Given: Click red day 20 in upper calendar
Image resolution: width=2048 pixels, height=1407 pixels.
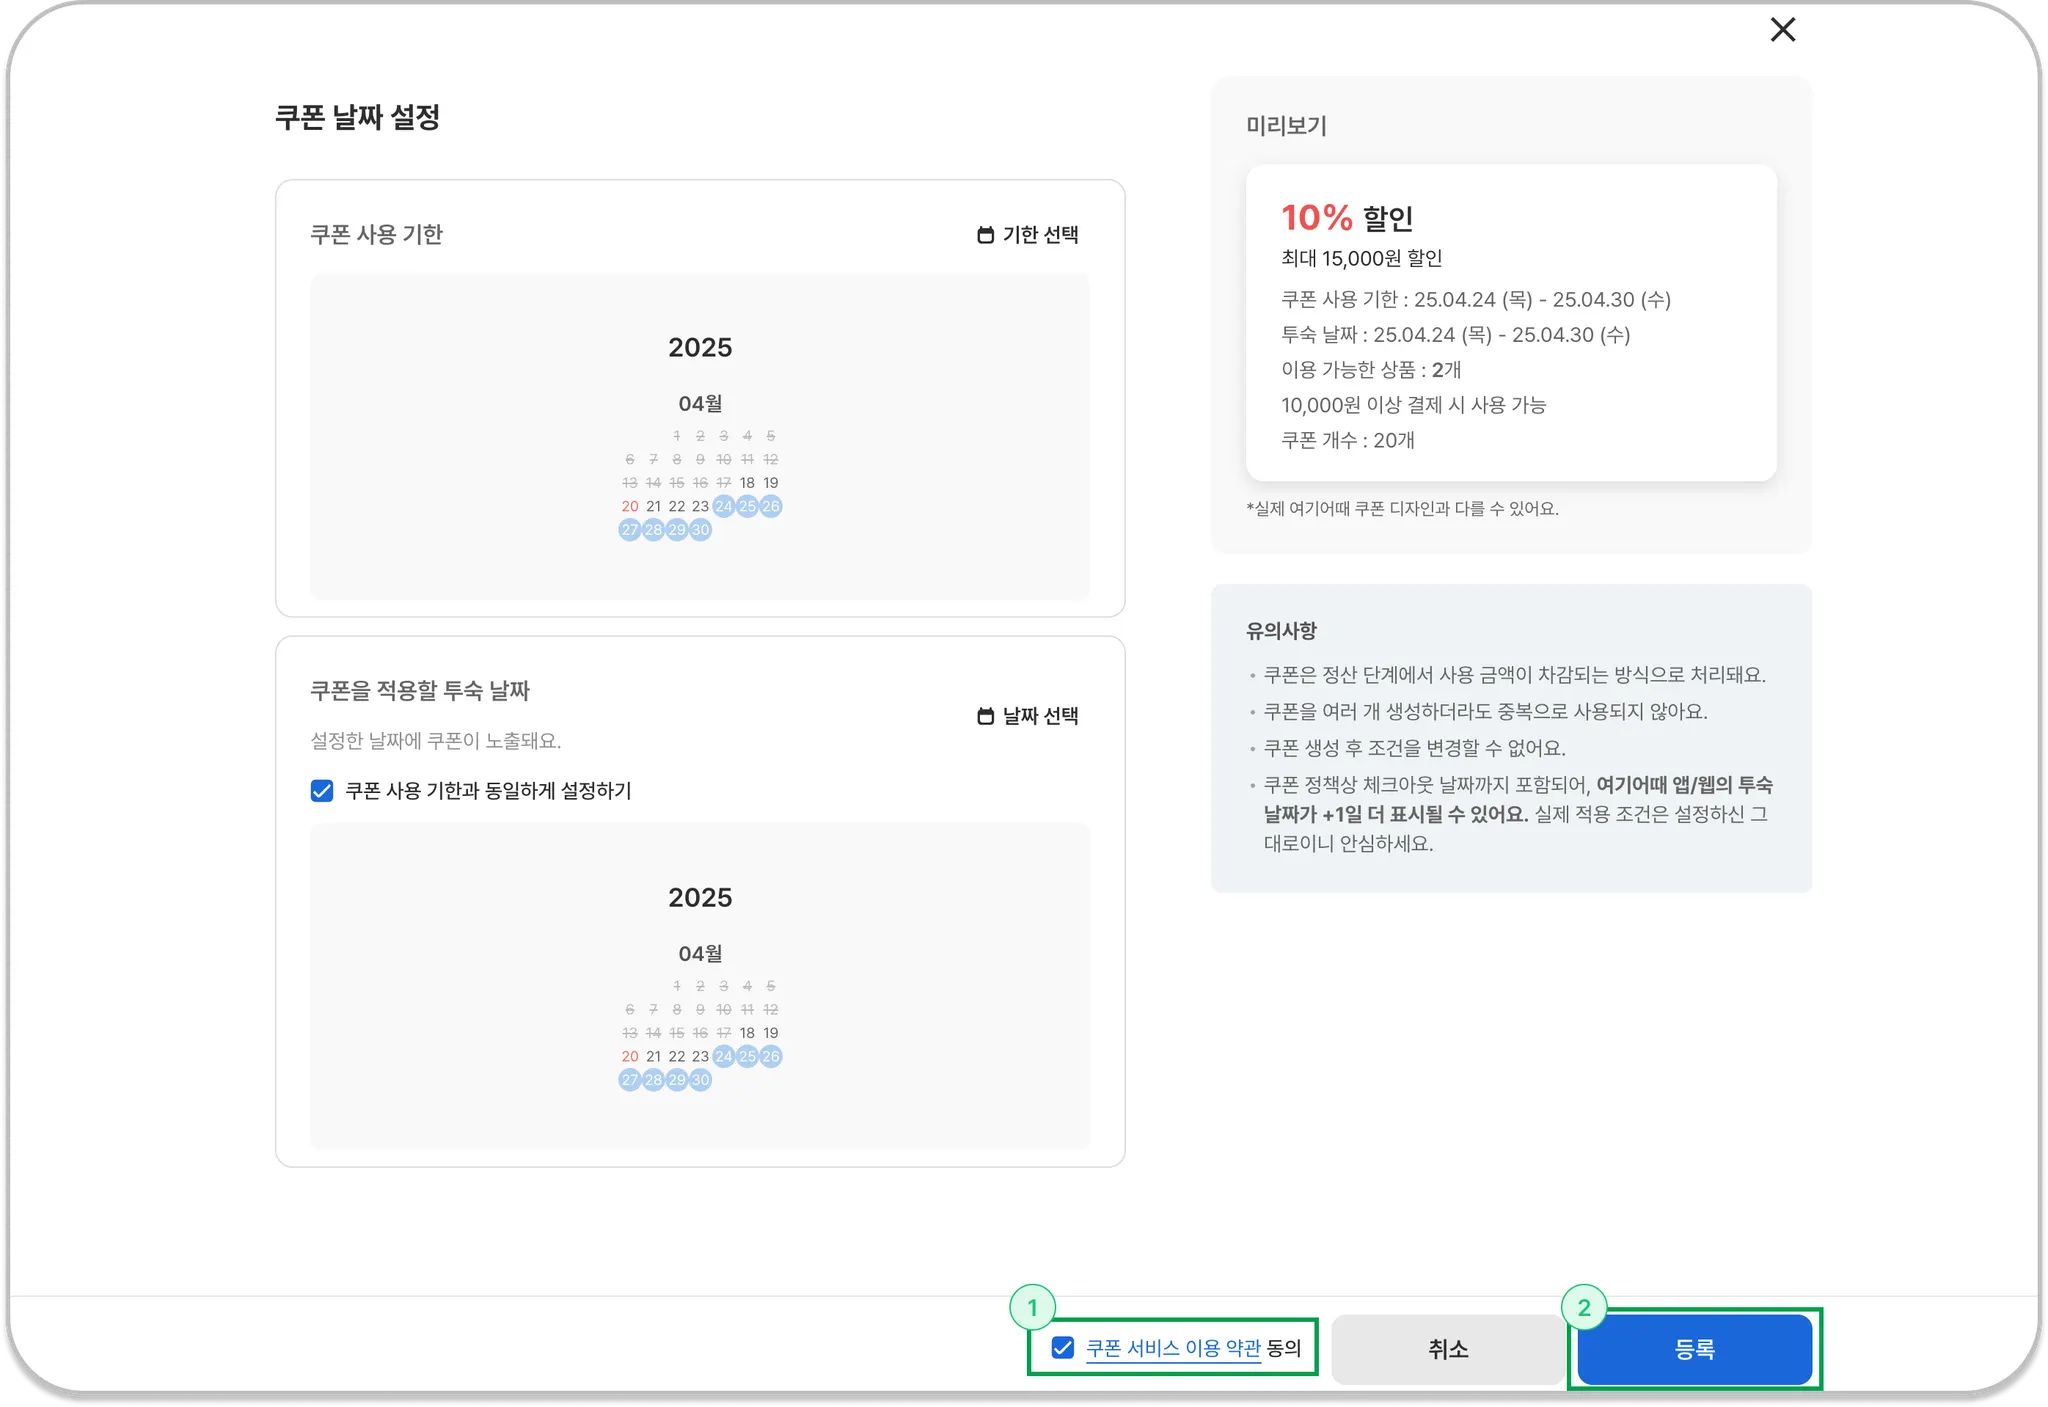Looking at the screenshot, I should point(630,507).
